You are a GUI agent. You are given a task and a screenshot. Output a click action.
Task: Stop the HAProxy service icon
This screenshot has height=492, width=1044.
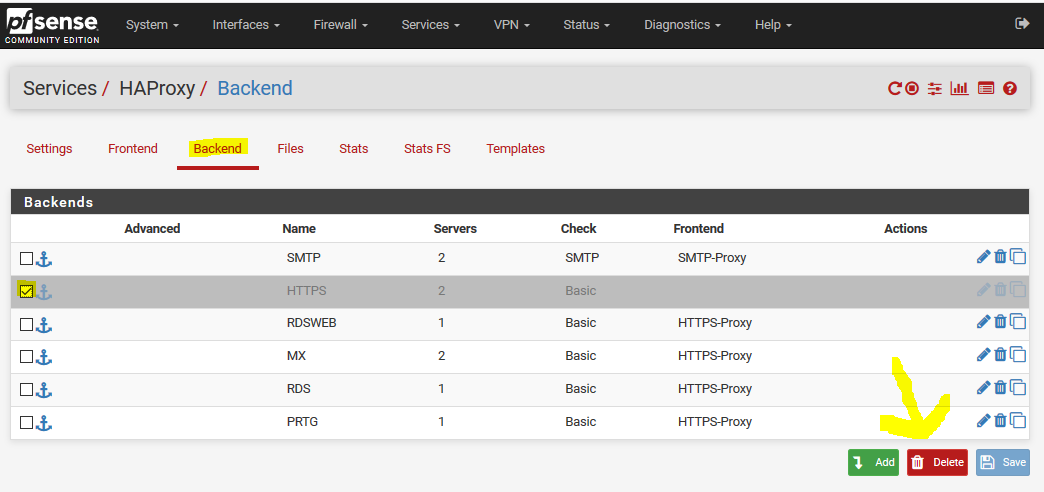[912, 88]
